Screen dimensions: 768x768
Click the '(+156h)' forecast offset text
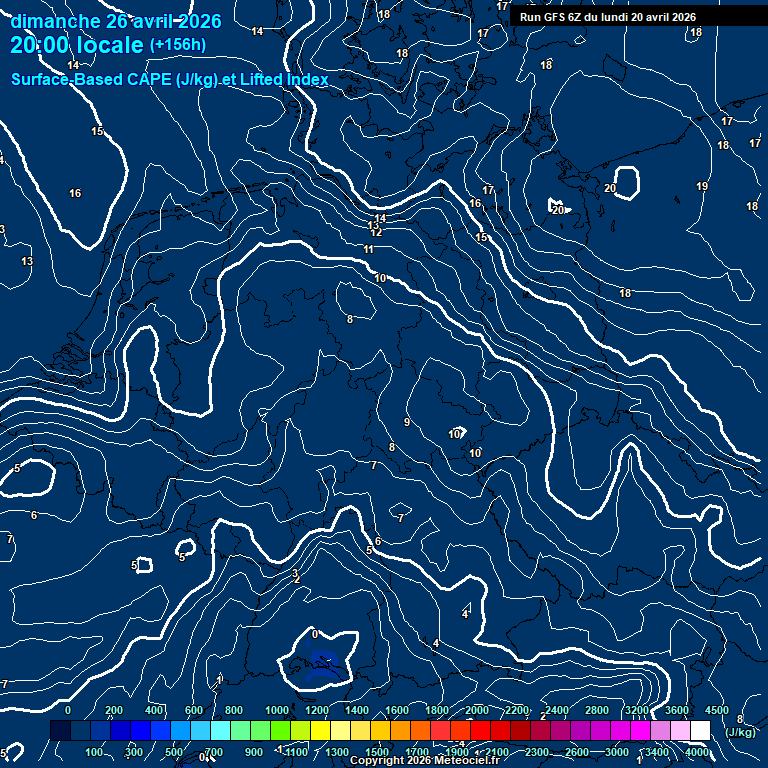[x=178, y=45]
